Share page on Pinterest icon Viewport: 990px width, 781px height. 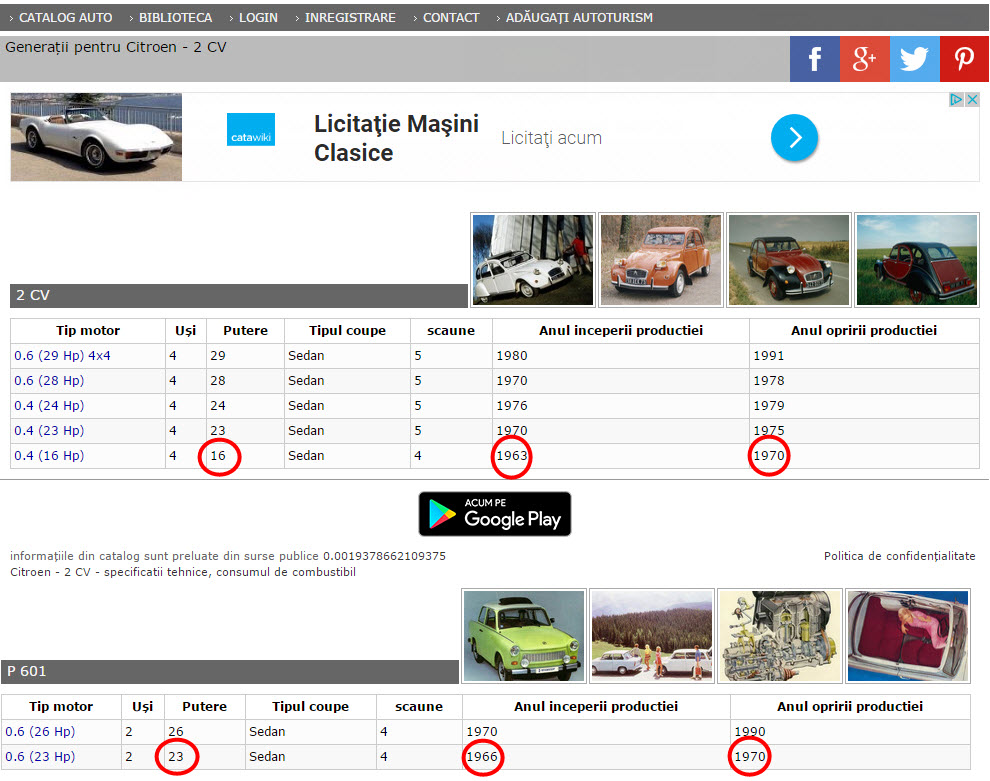click(964, 59)
